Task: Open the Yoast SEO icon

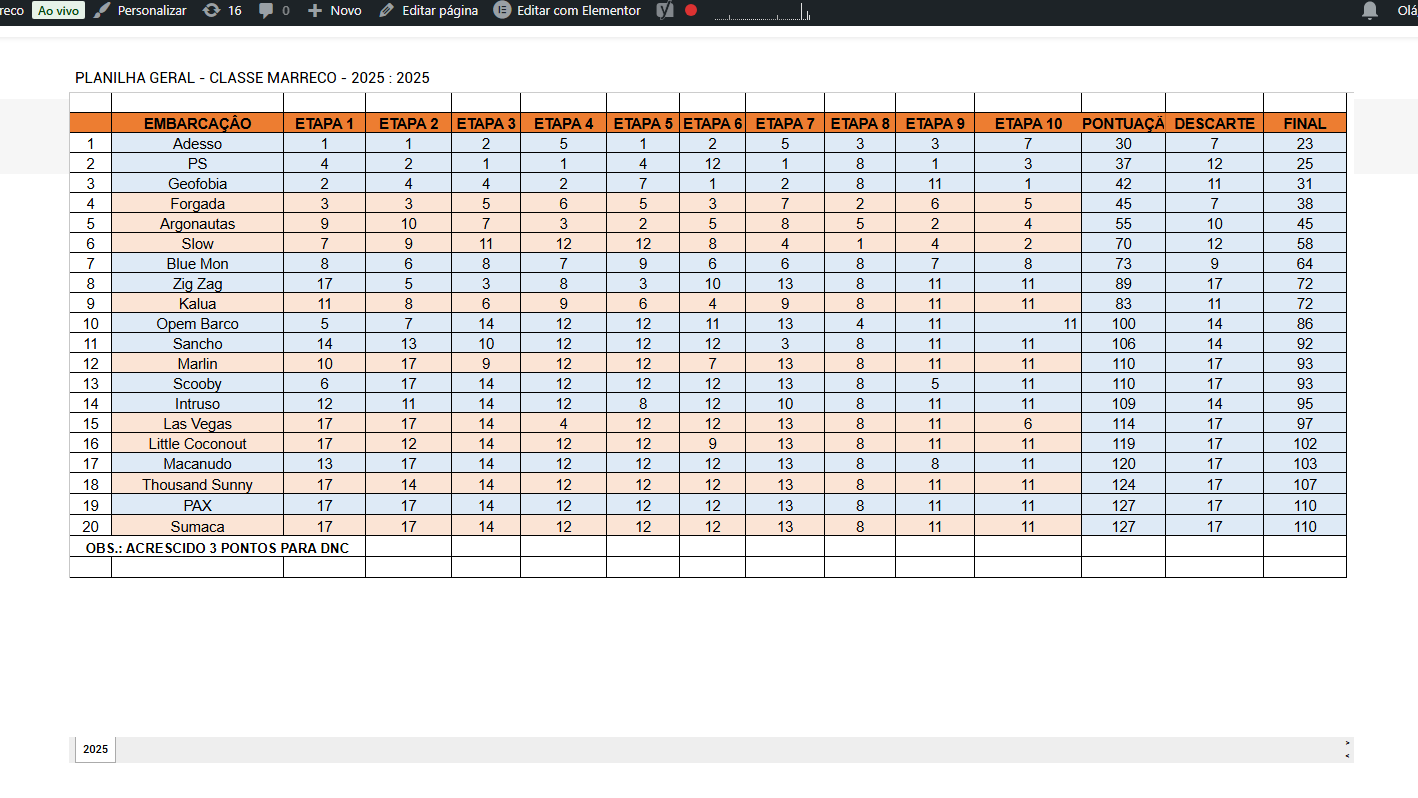Action: click(x=665, y=10)
